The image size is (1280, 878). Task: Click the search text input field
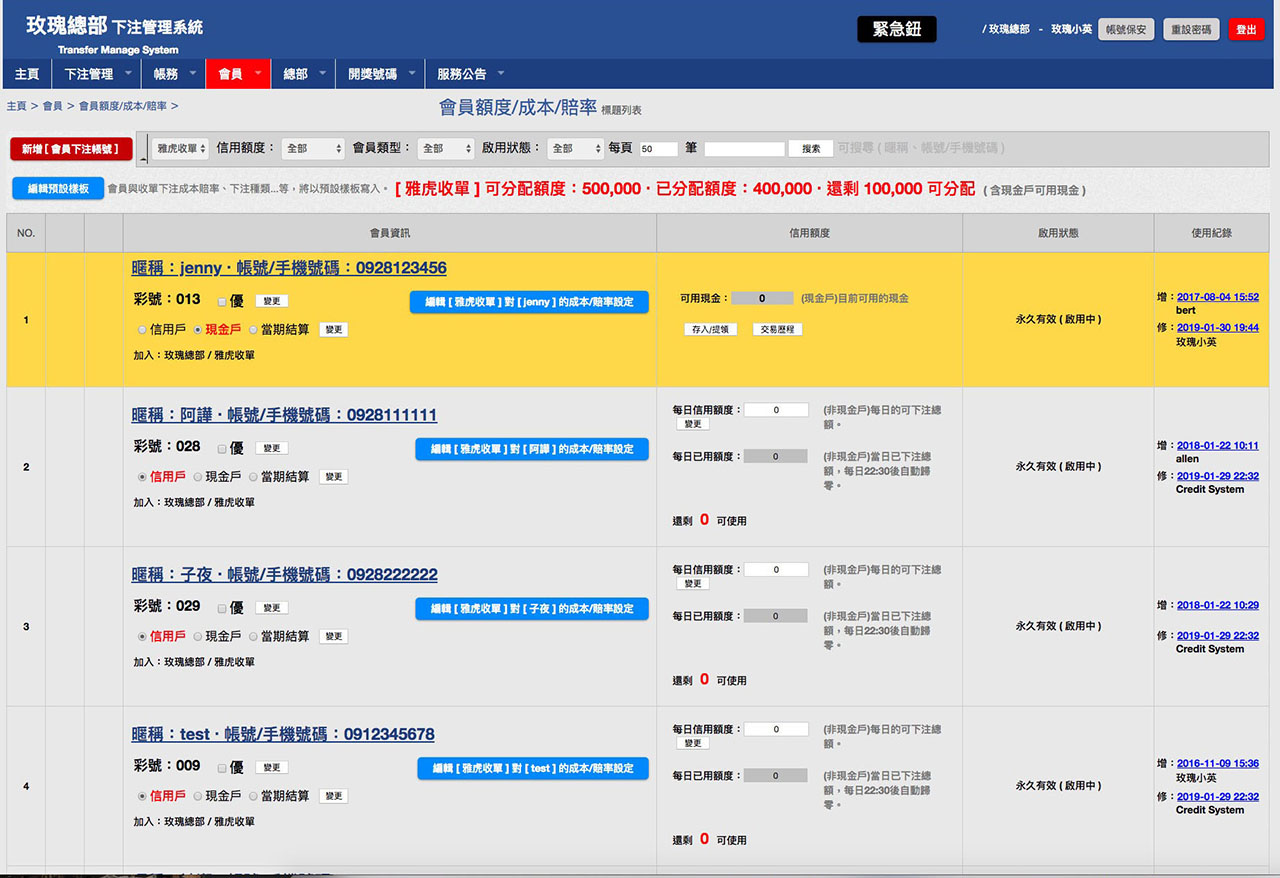(744, 149)
